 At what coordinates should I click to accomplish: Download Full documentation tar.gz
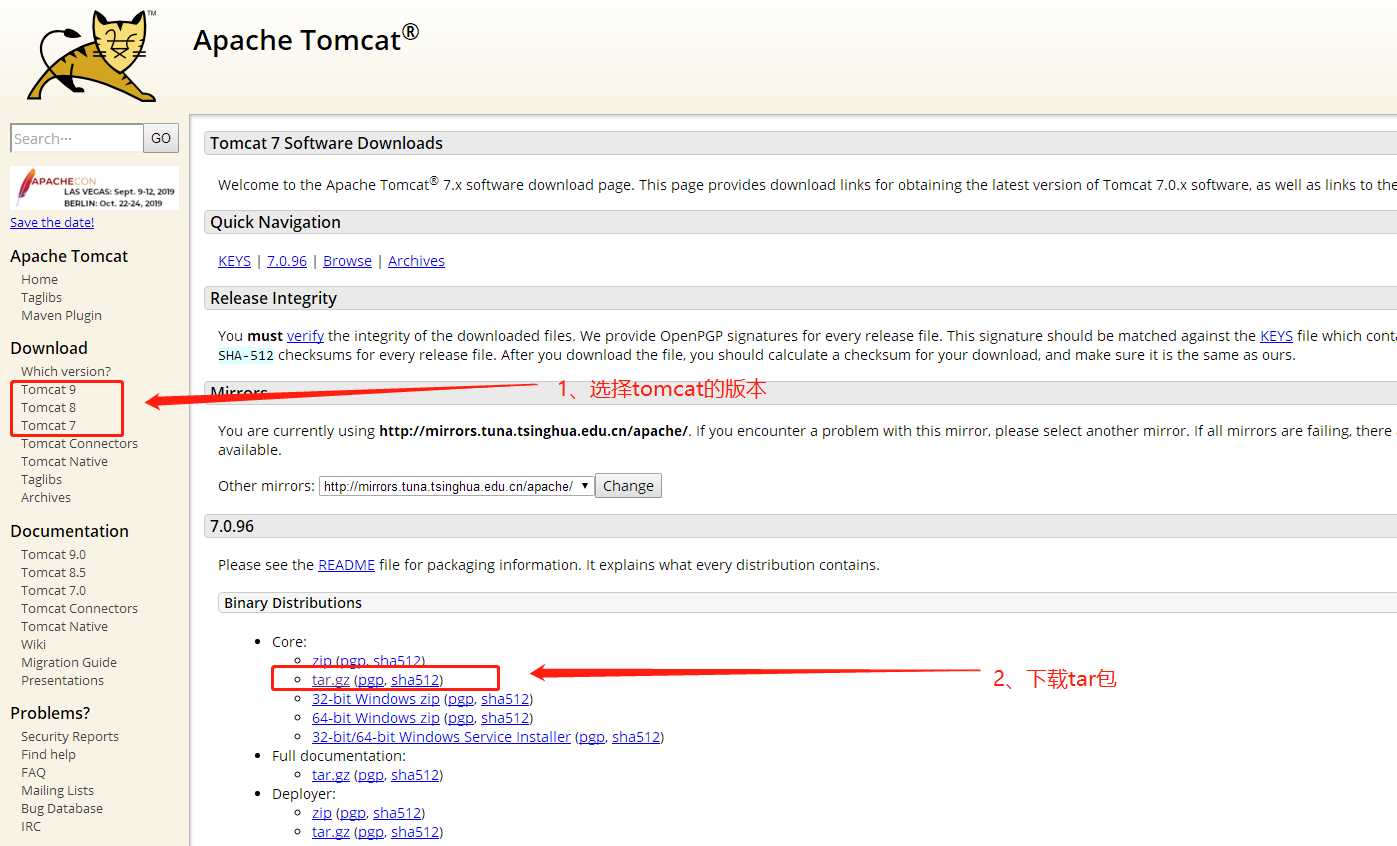331,775
